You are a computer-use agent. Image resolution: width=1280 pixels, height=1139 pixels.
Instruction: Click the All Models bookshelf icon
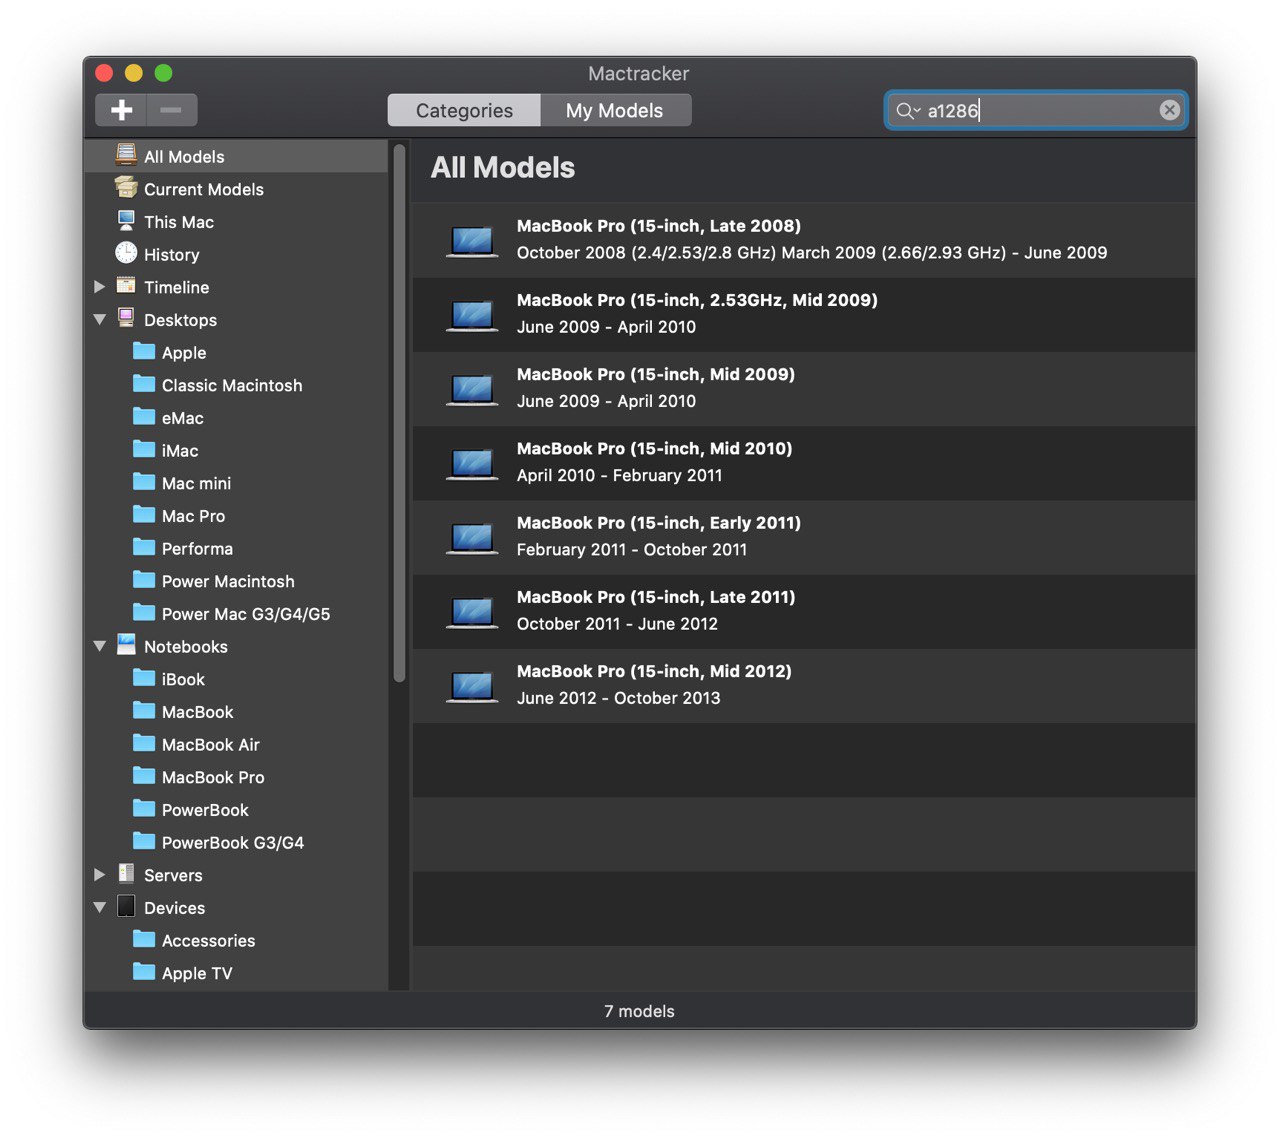tap(126, 155)
